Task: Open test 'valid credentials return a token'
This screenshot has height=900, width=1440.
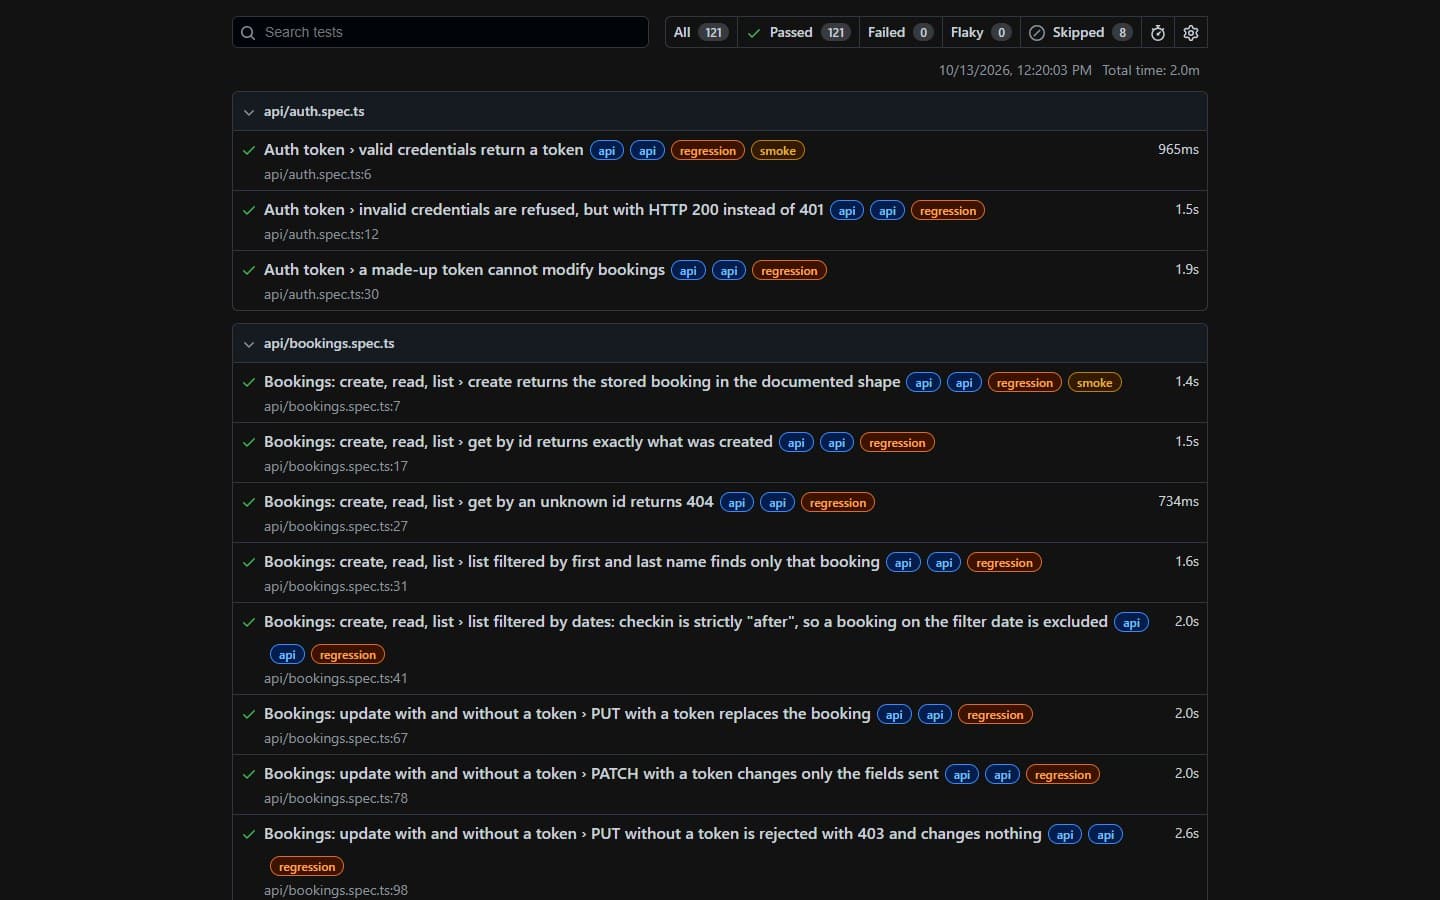Action: [423, 149]
